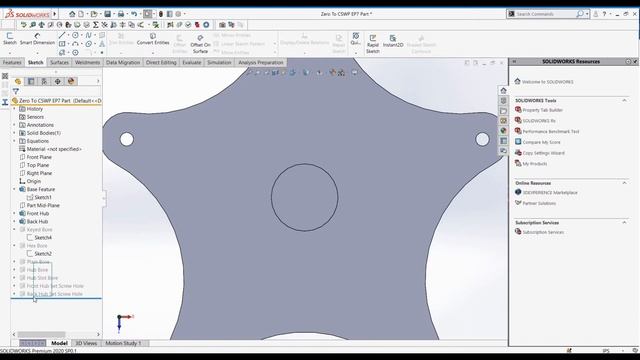This screenshot has height=360, width=640.
Task: Expand the Equations node
Action: (14, 141)
